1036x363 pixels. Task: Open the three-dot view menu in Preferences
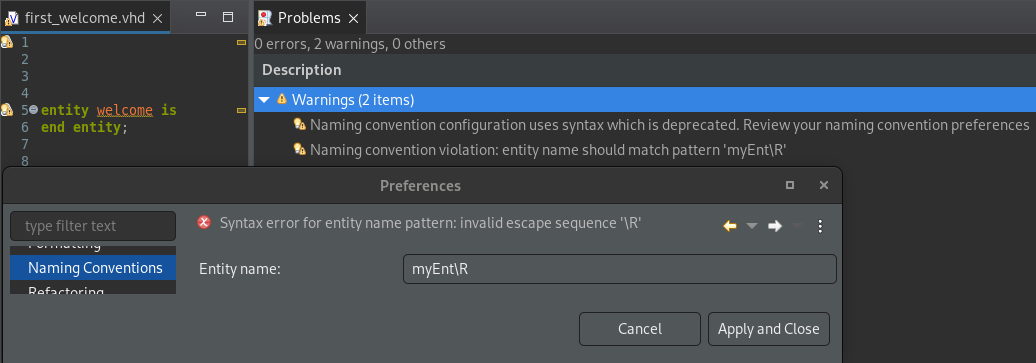click(820, 226)
